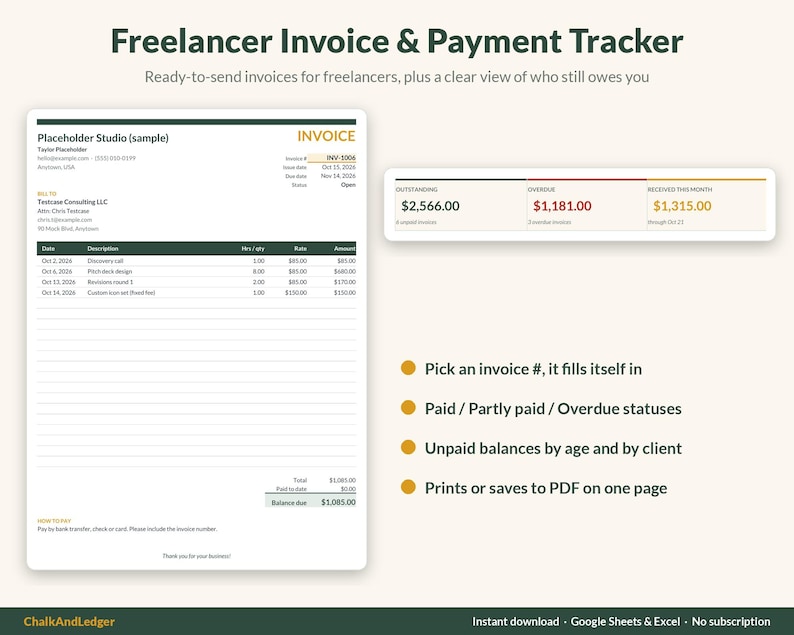Click Prints or saves to PDF line
The height and width of the screenshot is (635, 794).
pos(546,488)
